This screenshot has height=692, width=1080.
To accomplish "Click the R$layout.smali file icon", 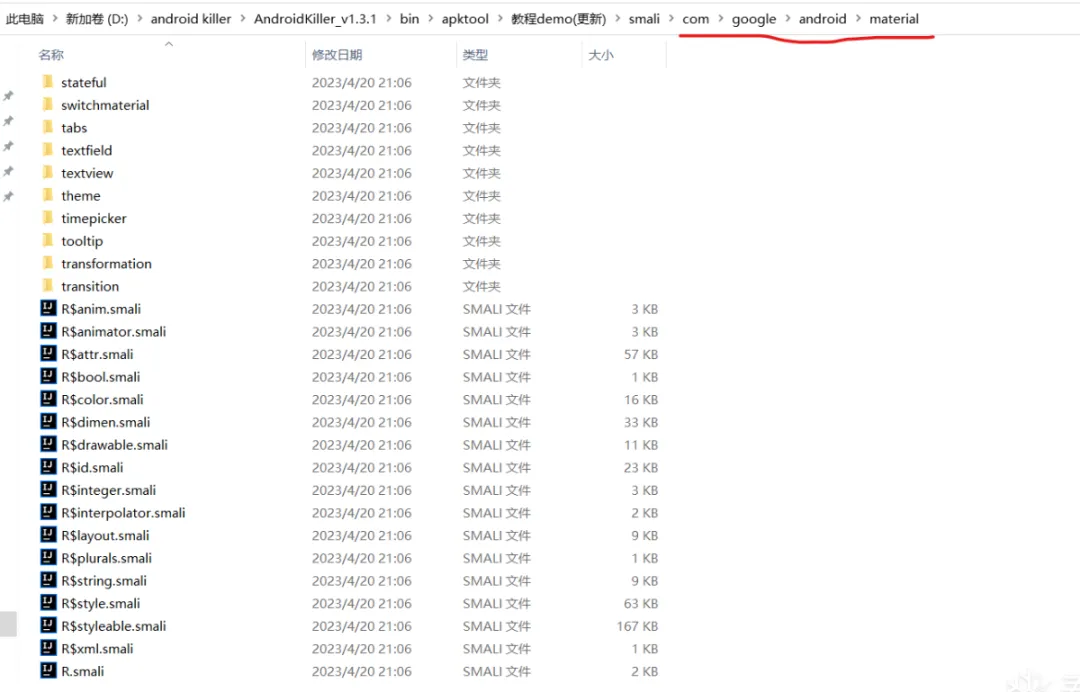I will (x=48, y=535).
